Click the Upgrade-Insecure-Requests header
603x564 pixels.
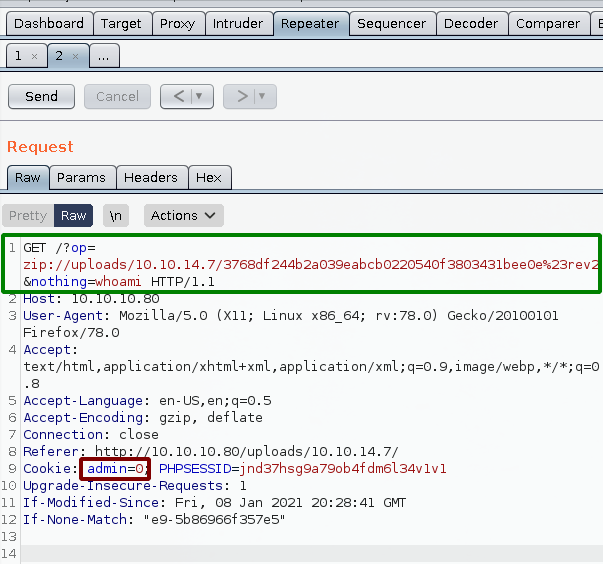coord(135,486)
